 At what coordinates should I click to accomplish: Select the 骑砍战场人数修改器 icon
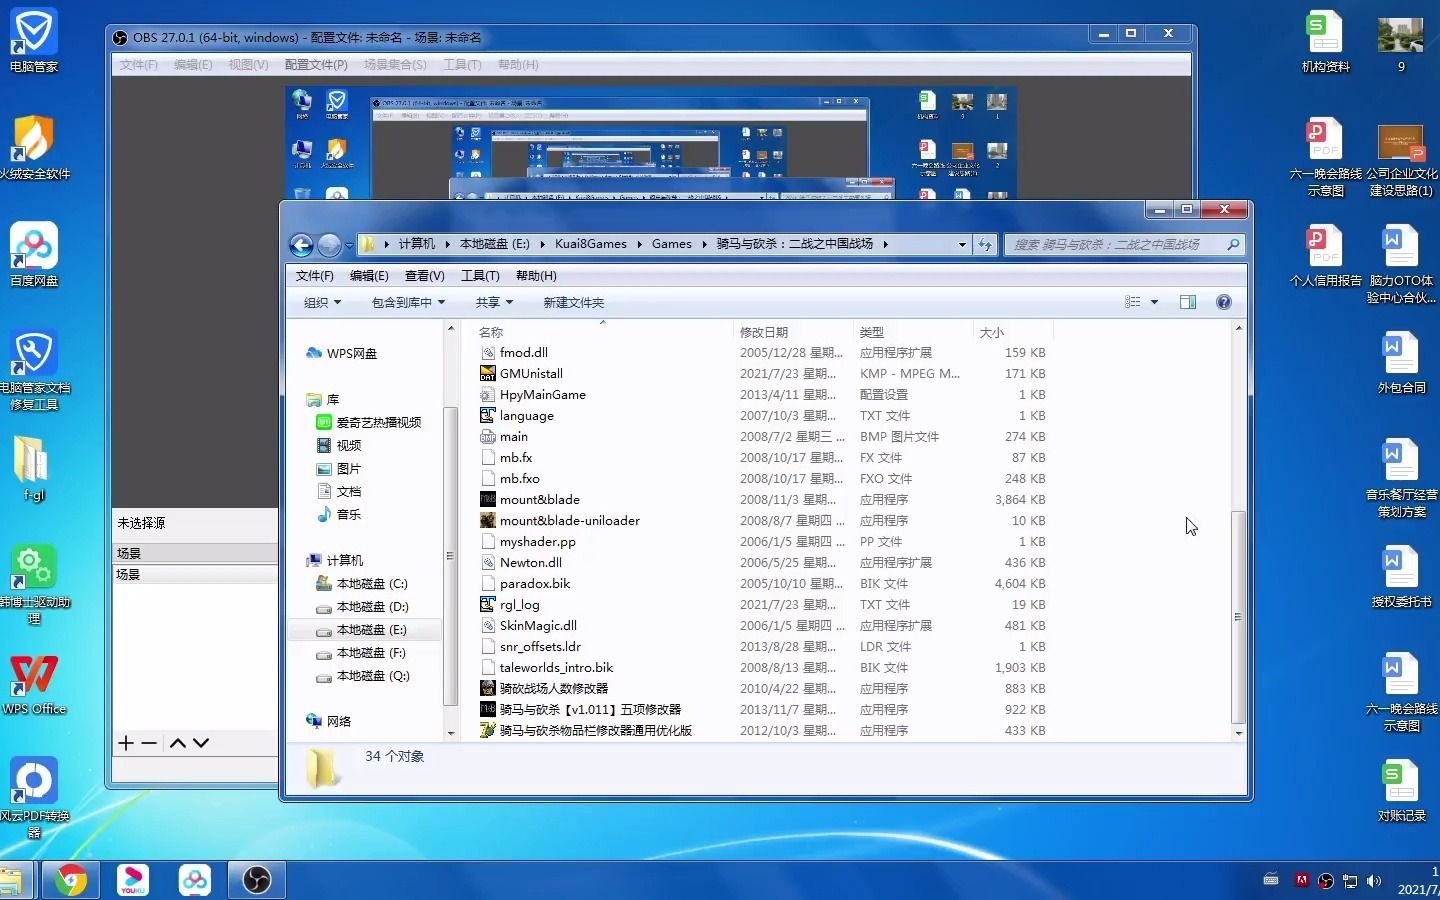click(x=488, y=689)
